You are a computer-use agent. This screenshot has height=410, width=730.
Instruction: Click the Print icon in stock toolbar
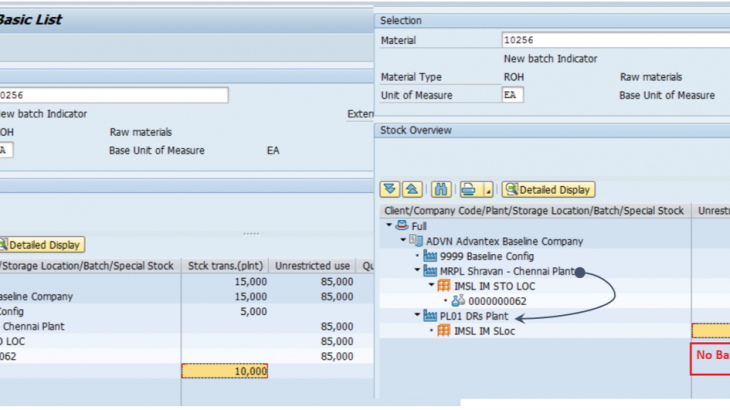[467, 189]
